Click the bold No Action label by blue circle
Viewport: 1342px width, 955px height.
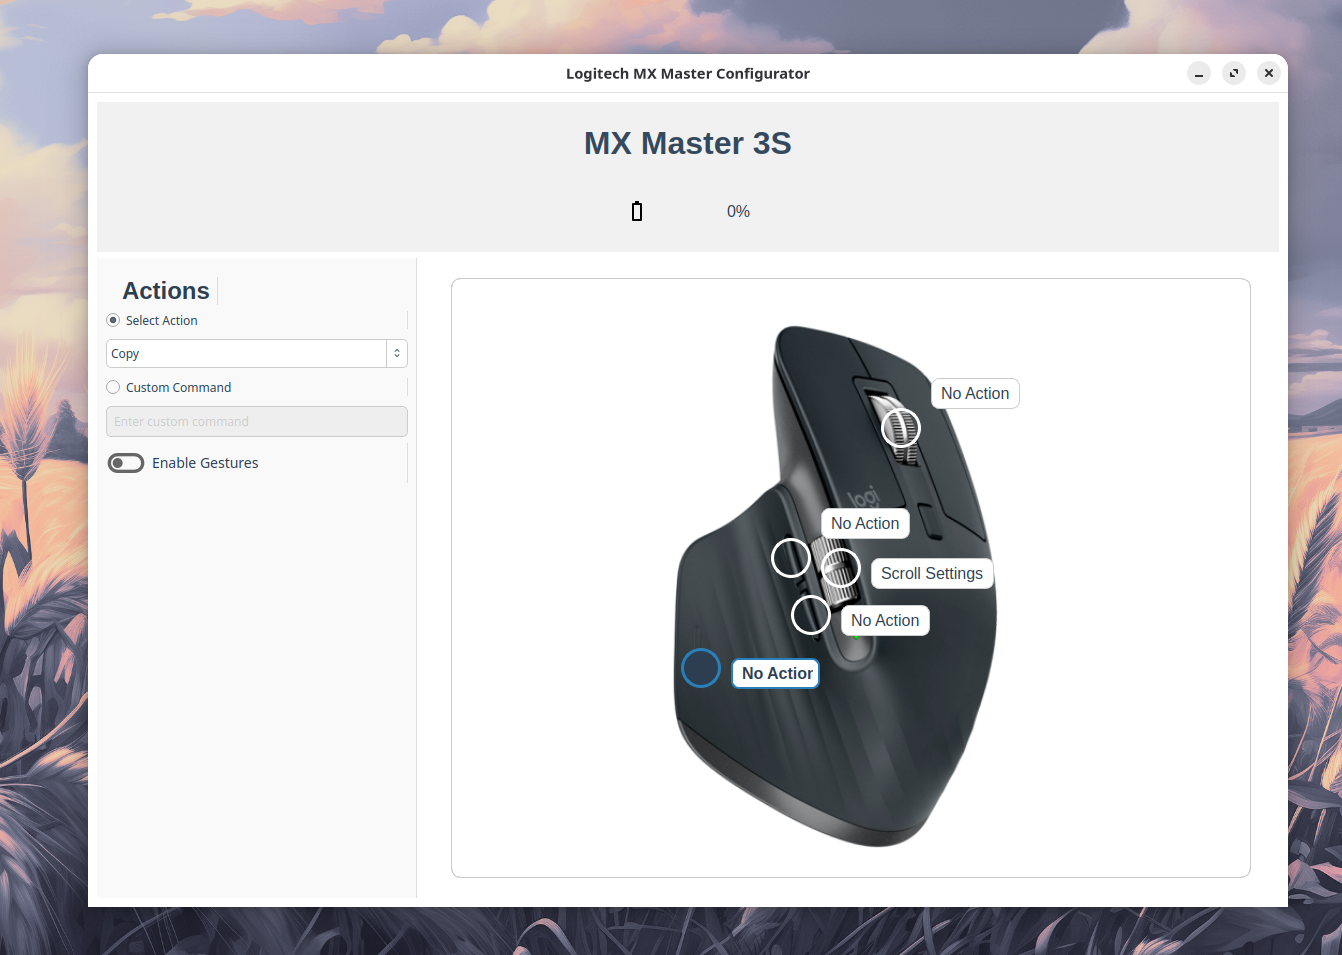coord(776,673)
